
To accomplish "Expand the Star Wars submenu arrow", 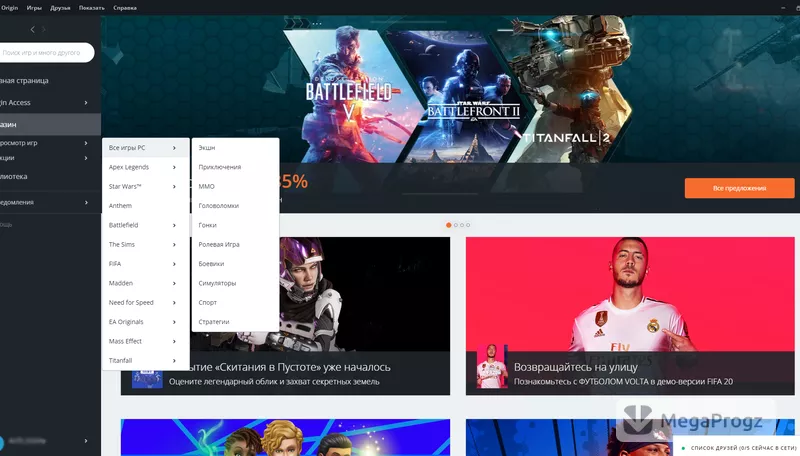I will click(x=174, y=187).
